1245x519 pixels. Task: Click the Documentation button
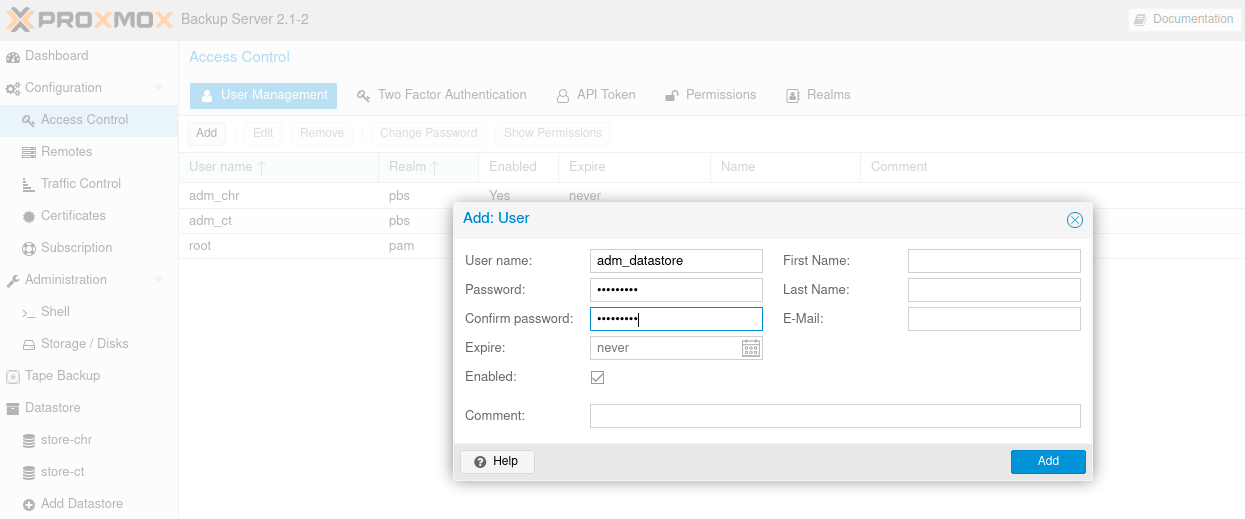(1183, 19)
